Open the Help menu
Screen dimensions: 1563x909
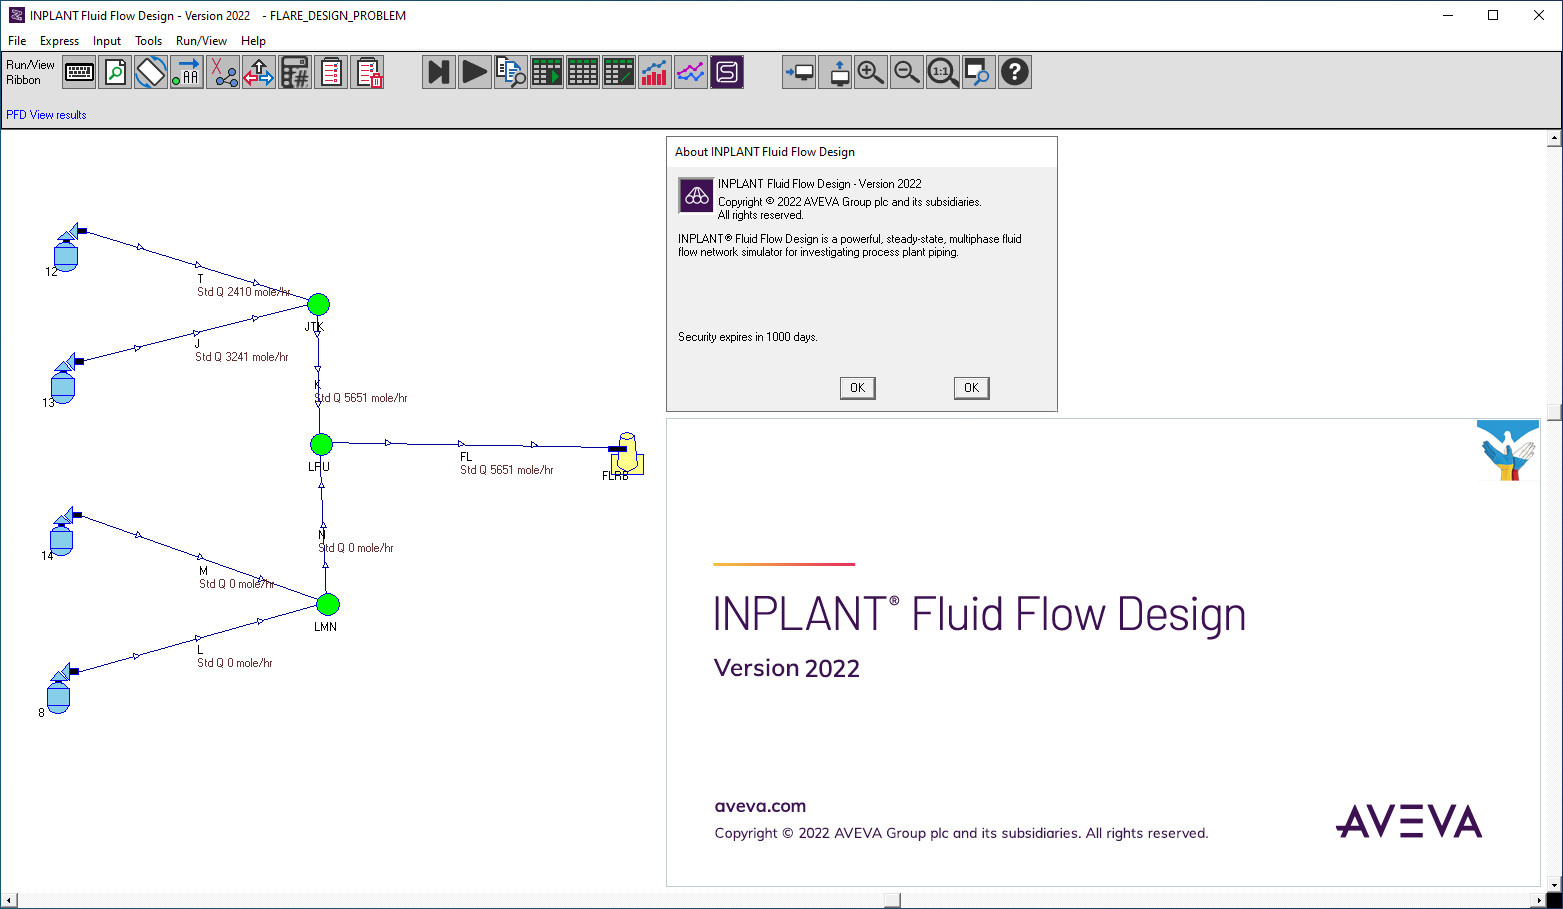253,41
